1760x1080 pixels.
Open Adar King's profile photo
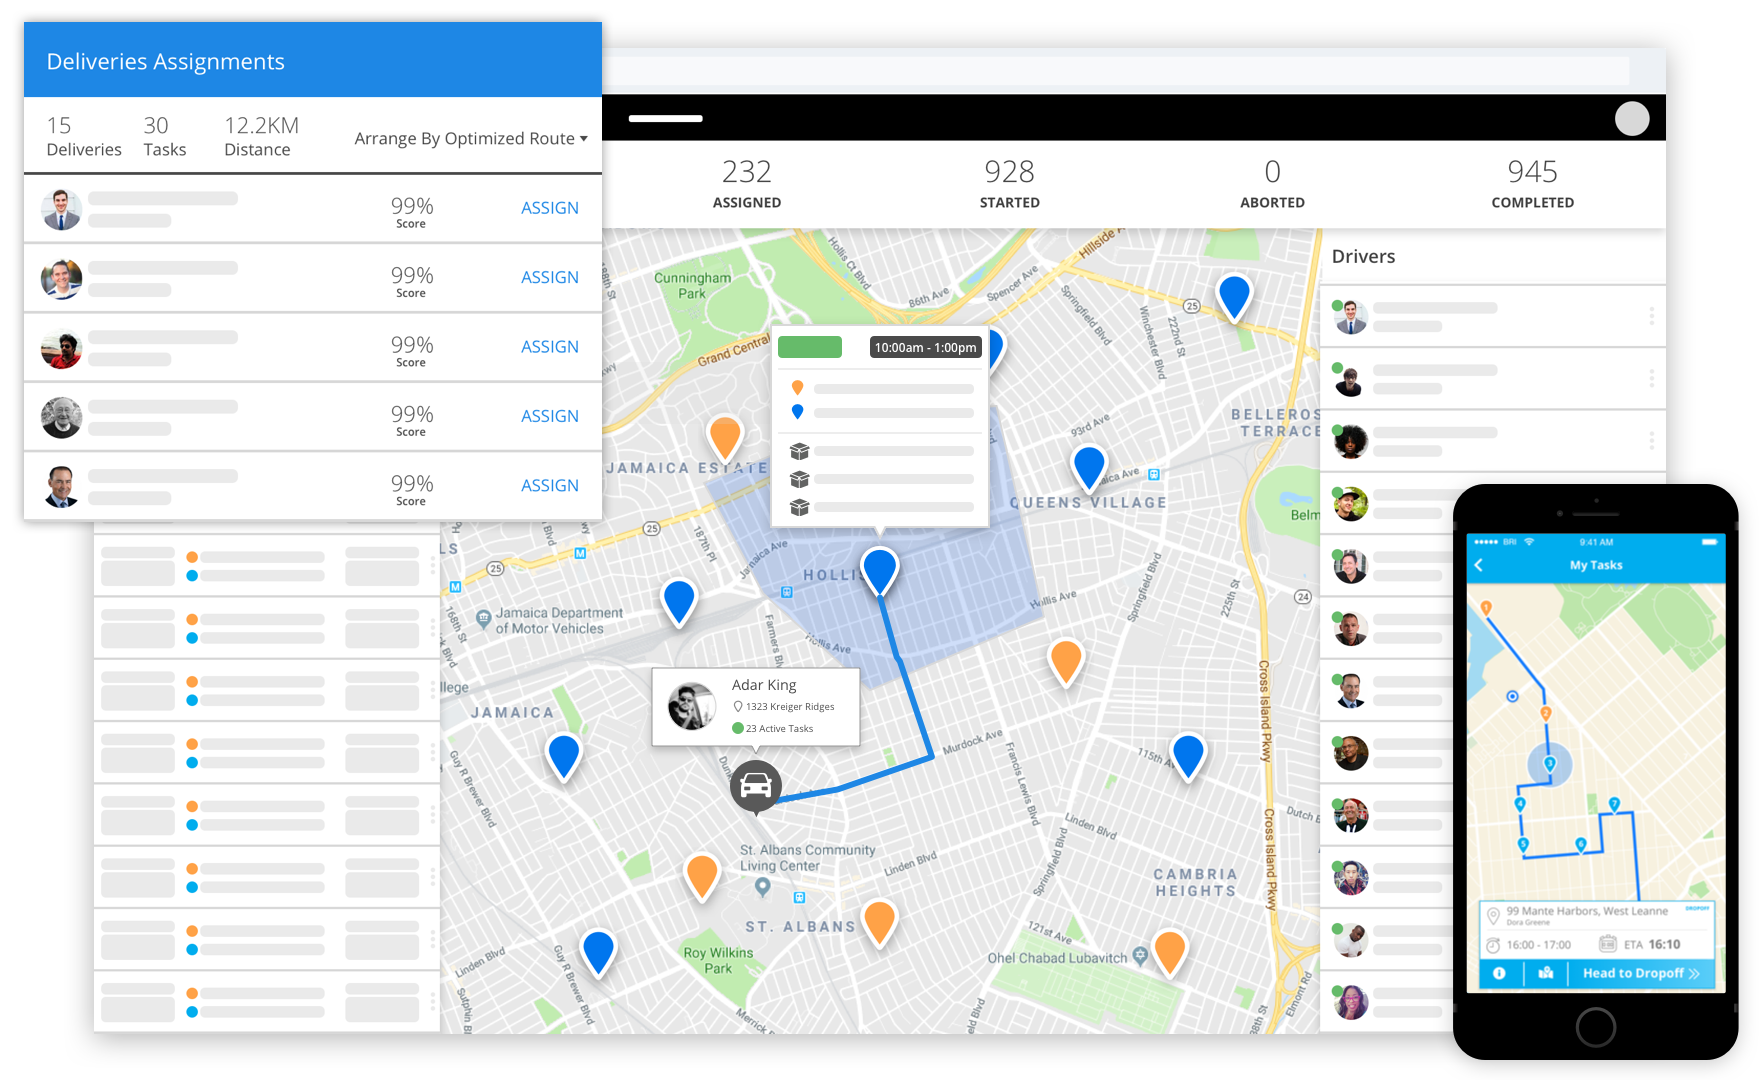coord(691,707)
